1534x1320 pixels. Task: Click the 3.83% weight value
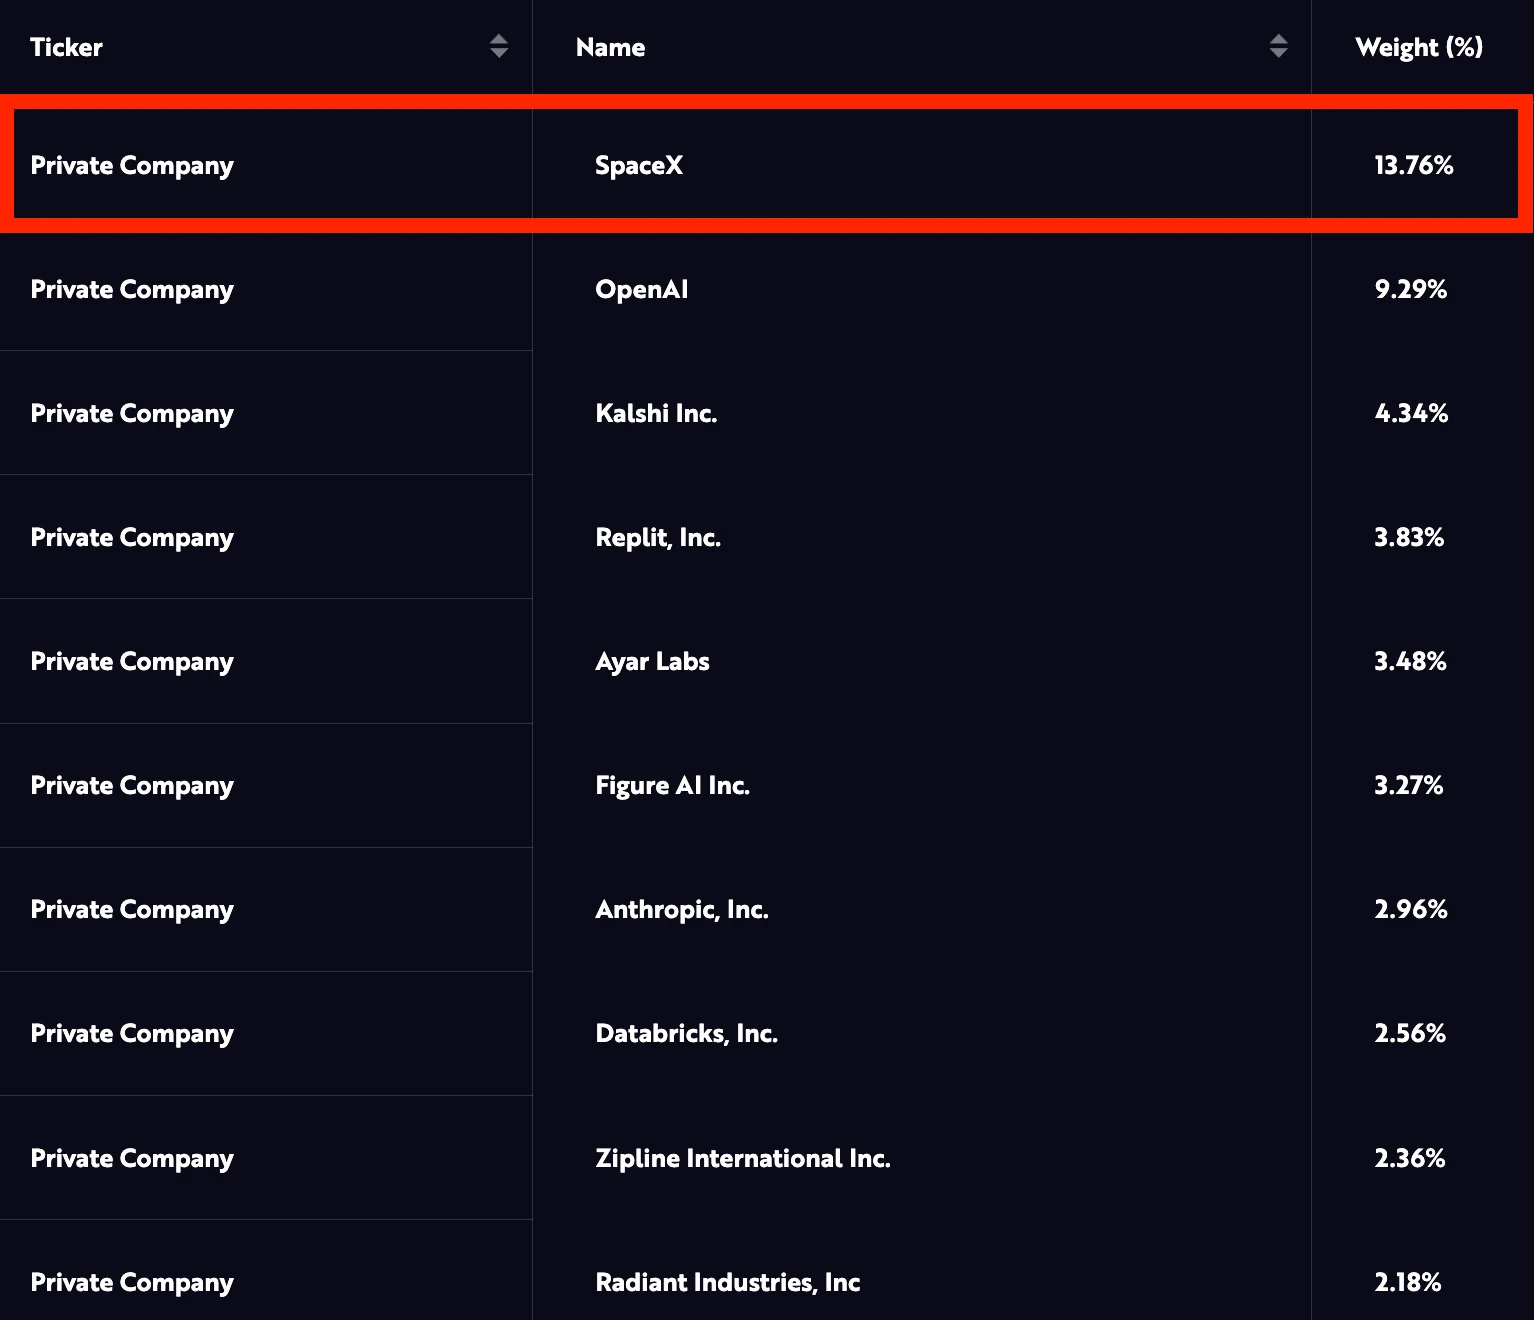coord(1409,537)
